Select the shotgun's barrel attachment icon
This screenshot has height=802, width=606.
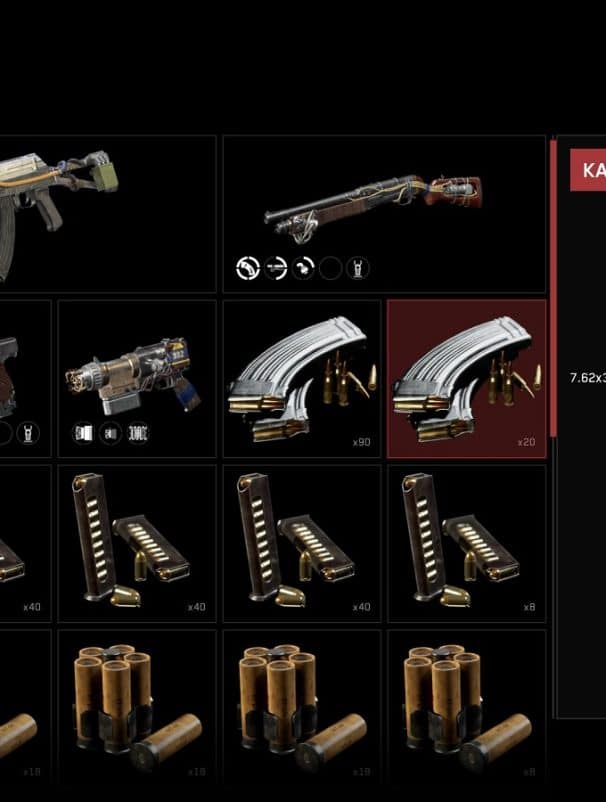(x=276, y=268)
